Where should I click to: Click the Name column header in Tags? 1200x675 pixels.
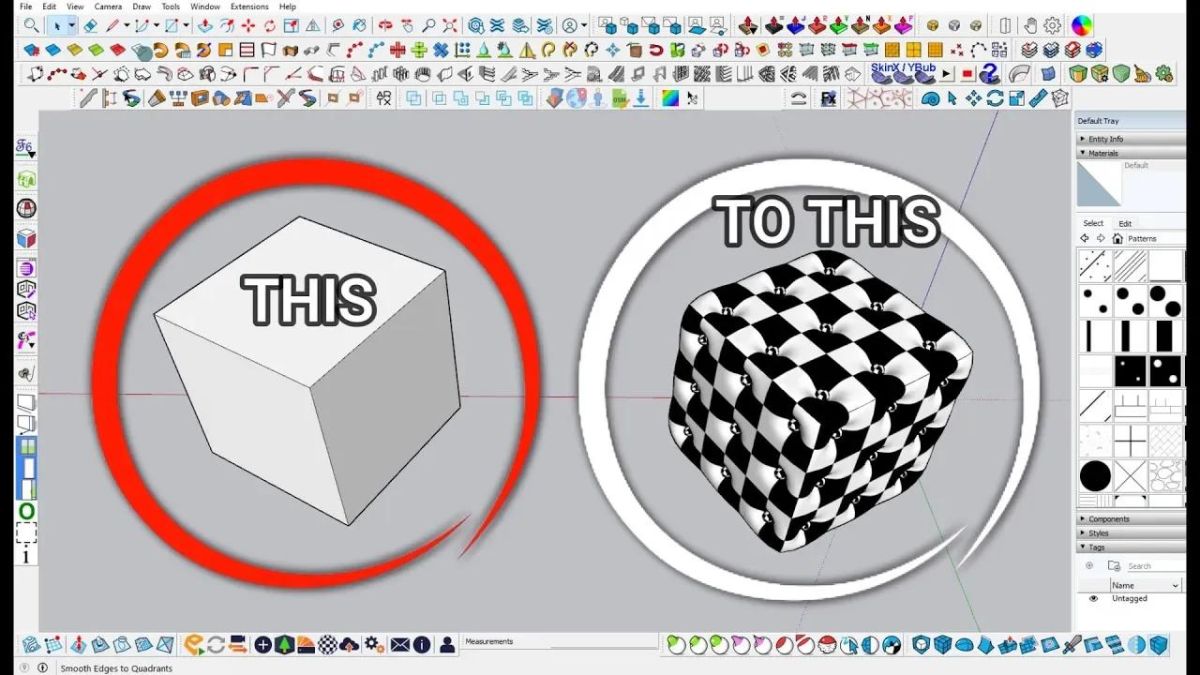[1146, 585]
